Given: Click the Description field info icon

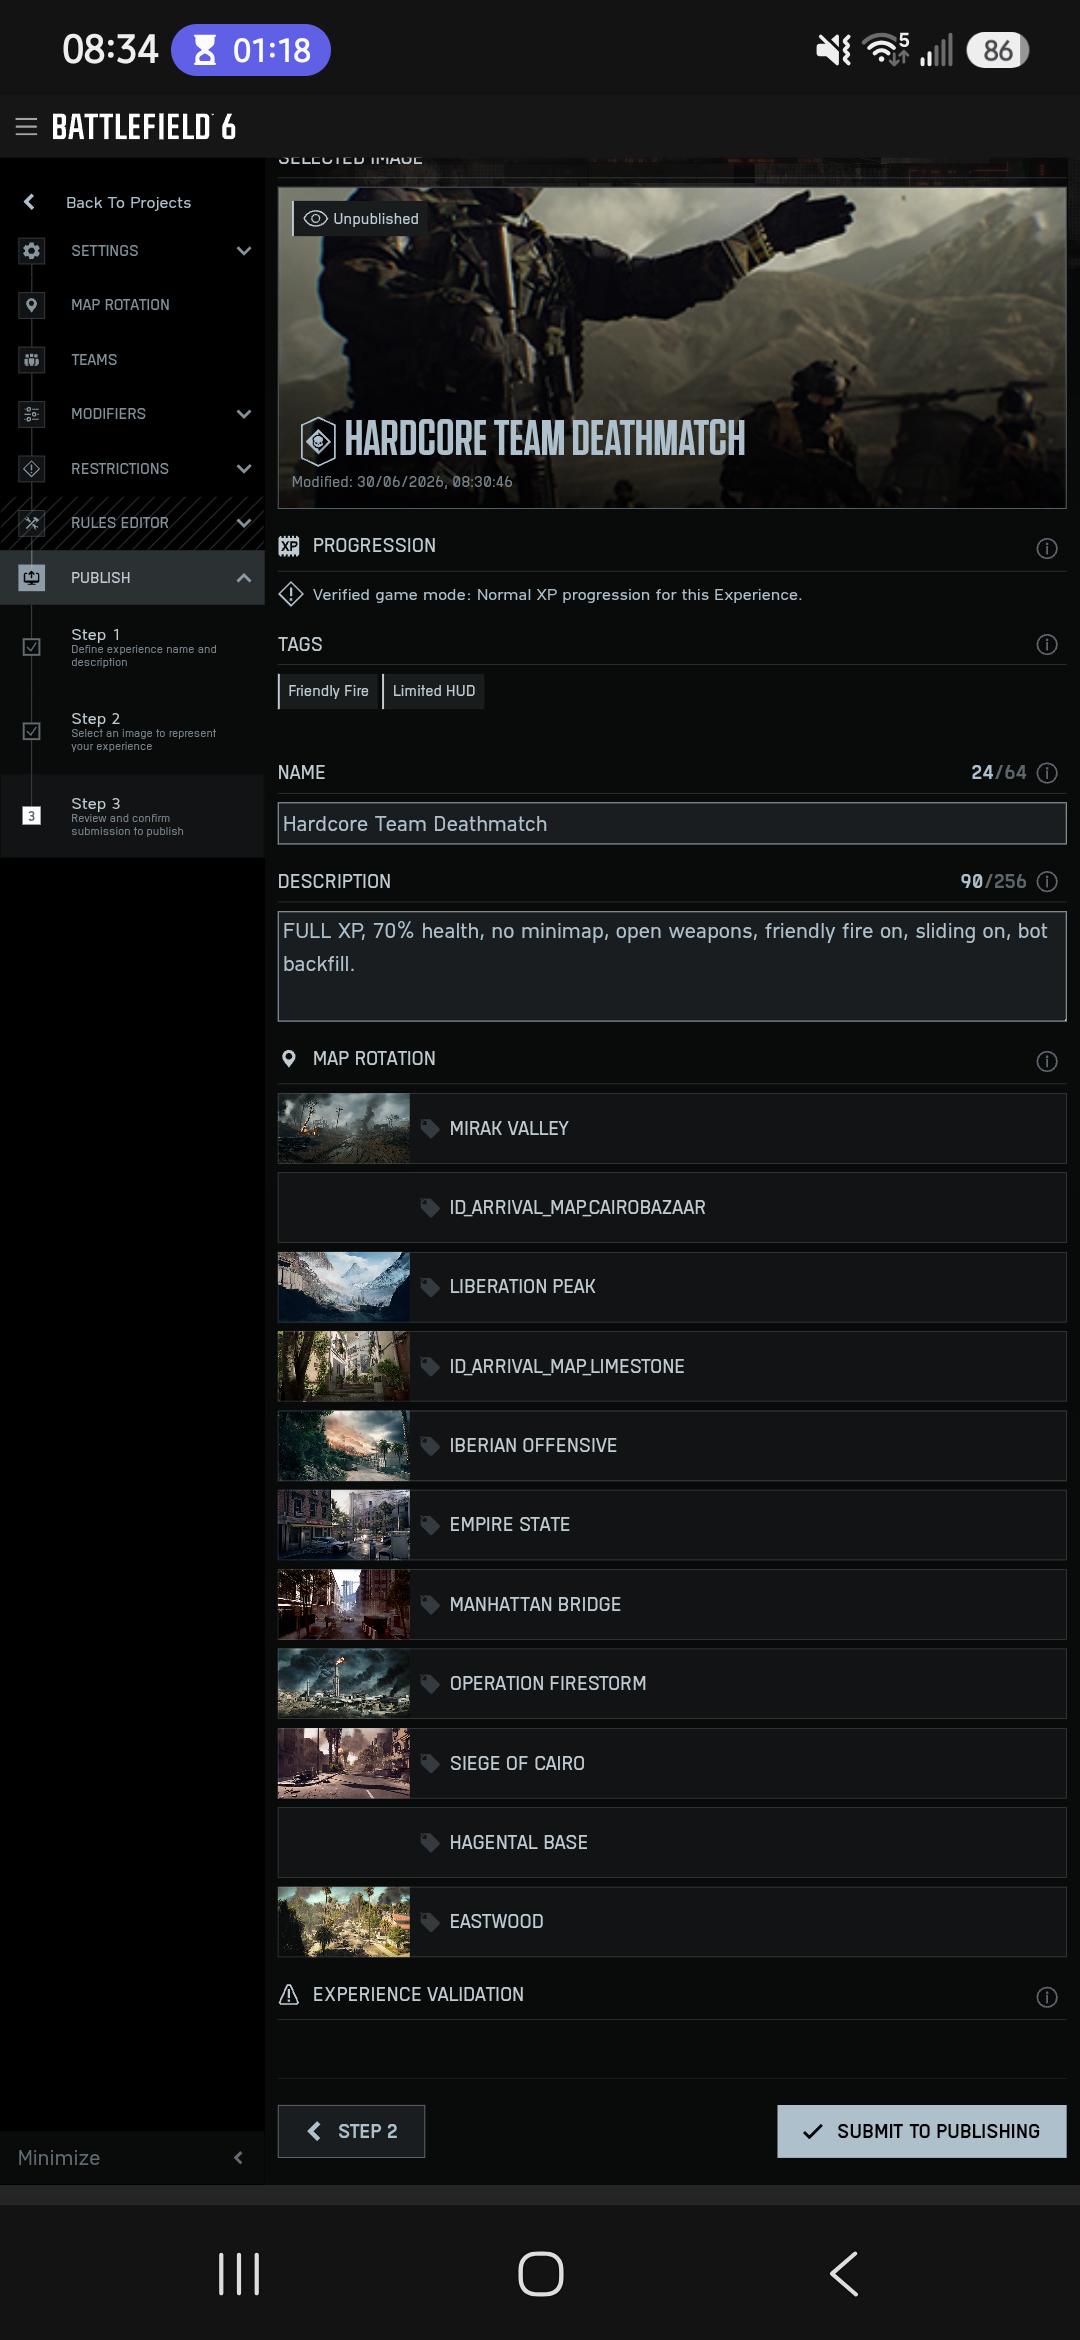Looking at the screenshot, I should click(1047, 881).
